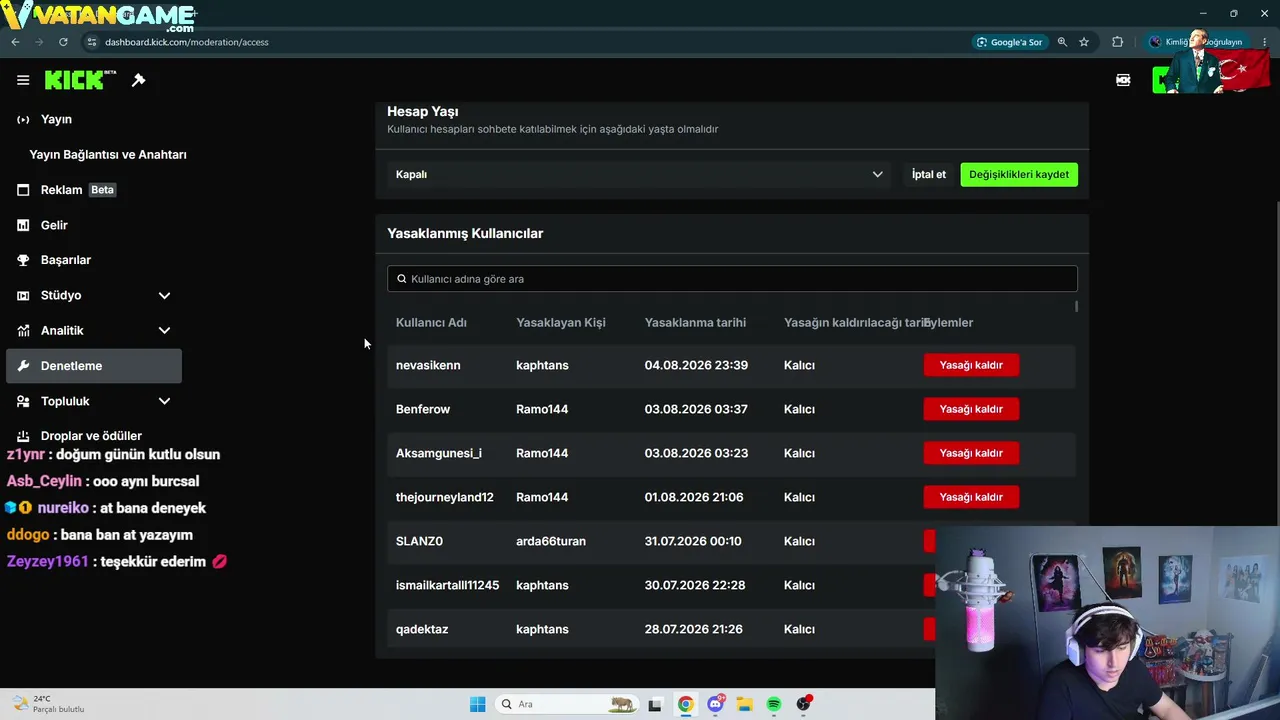The width and height of the screenshot is (1280, 720).
Task: Open OBS Studio from the taskbar
Action: [x=804, y=704]
